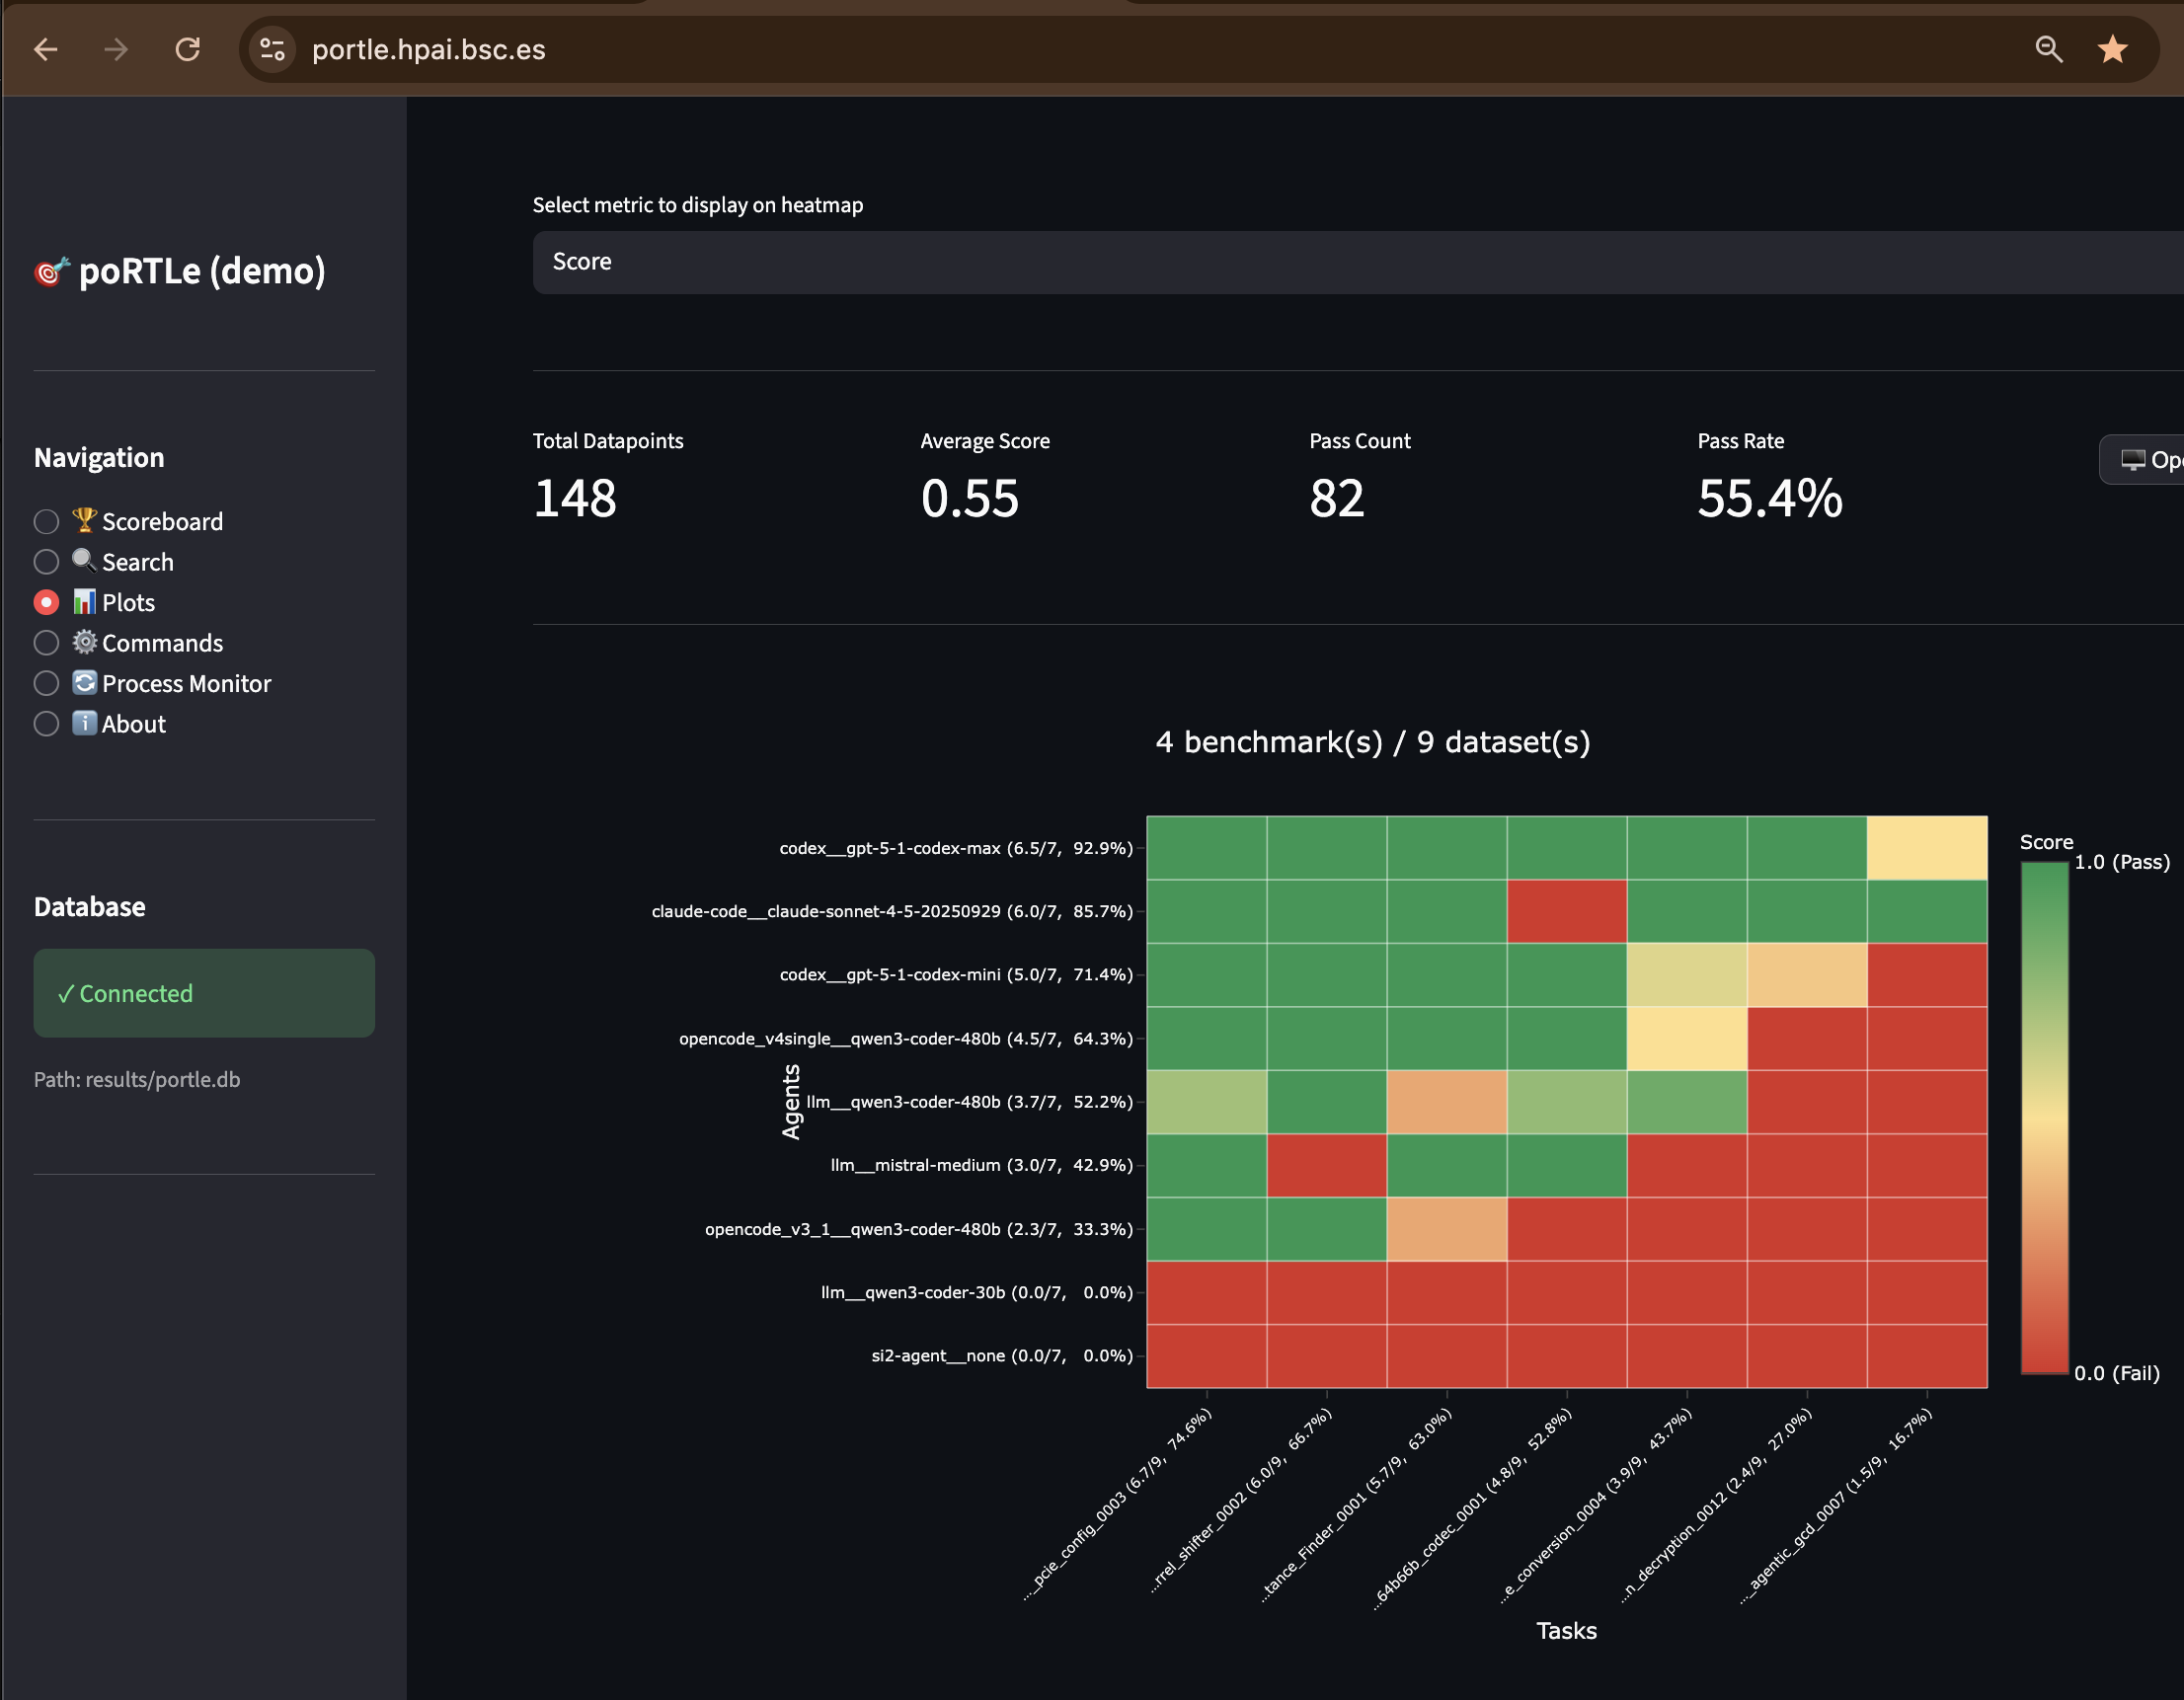Click the yellow cell in codex-max row
2184x1700 pixels.
pyautogui.click(x=1926, y=848)
